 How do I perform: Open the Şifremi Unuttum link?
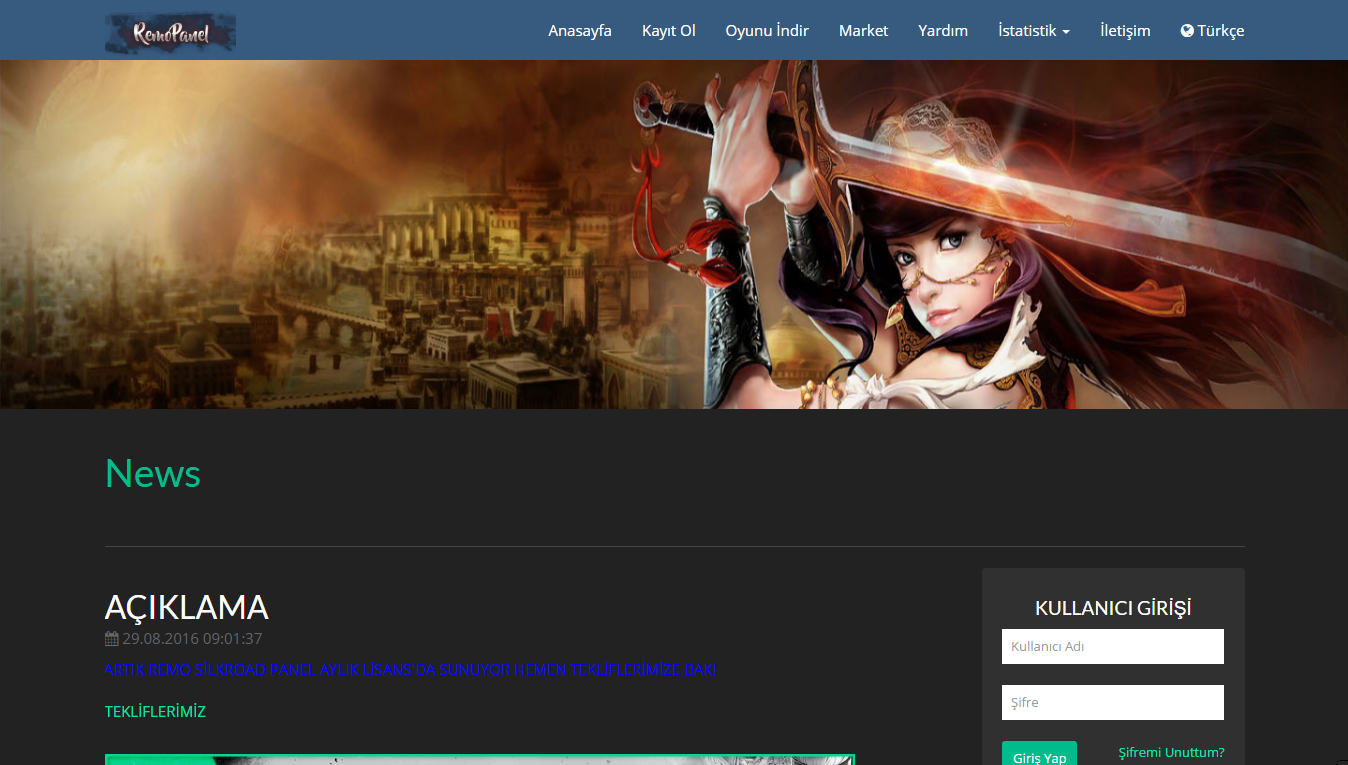1171,752
